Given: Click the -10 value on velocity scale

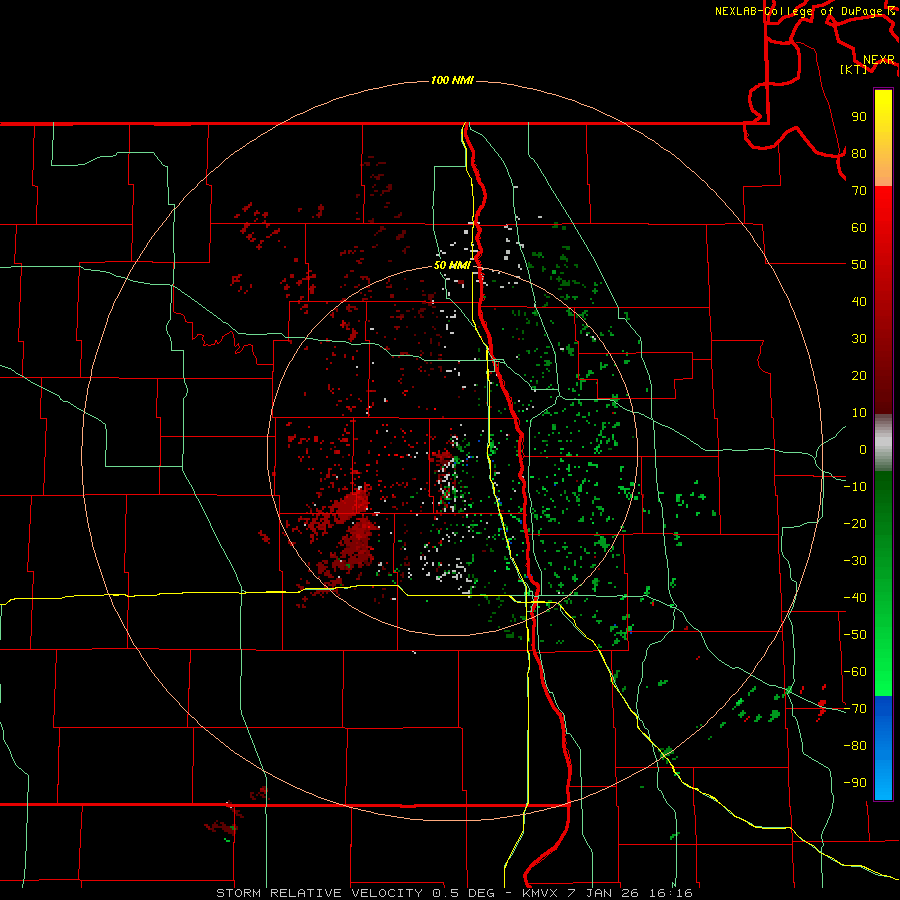Looking at the screenshot, I should click(x=855, y=487).
